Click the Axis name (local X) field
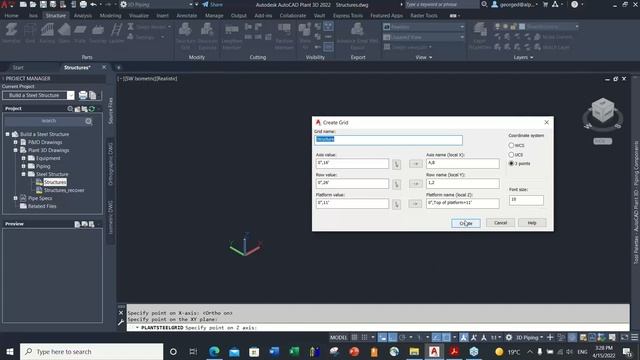Viewport: 640px width, 360px height. tap(462, 163)
